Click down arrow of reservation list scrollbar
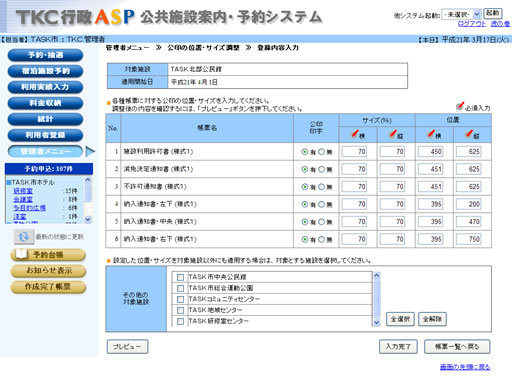The image size is (512, 384). 88,219
